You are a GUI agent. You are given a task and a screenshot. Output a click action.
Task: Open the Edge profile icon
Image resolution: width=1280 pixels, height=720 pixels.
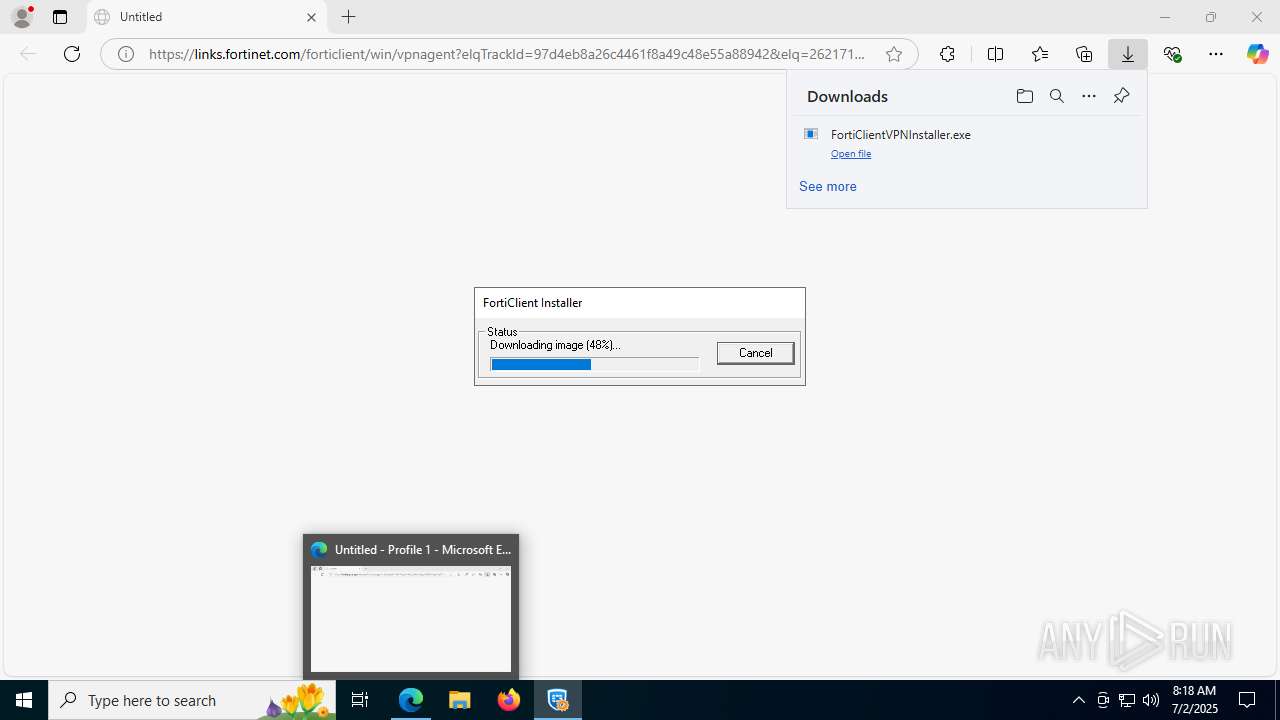(22, 17)
